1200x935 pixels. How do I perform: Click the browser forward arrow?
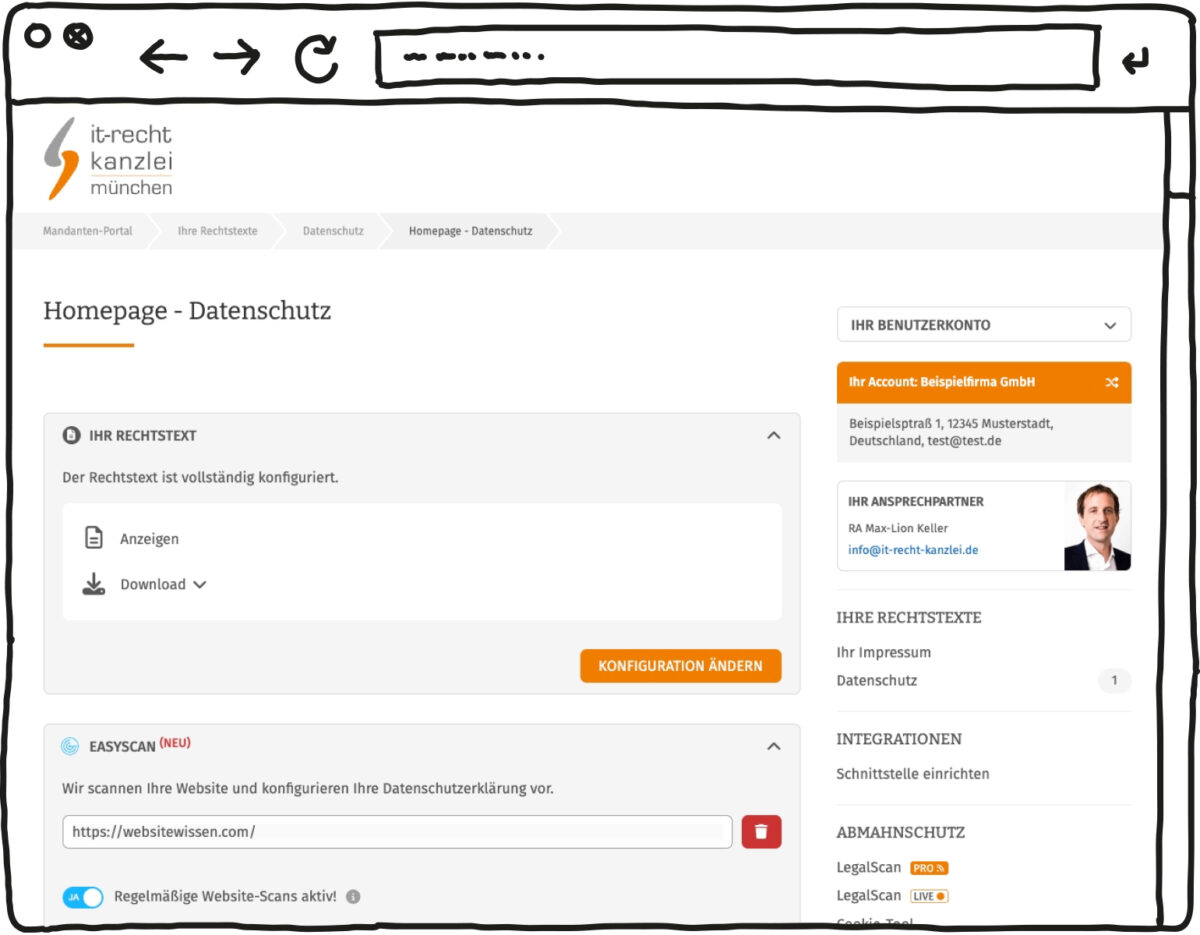click(x=237, y=58)
